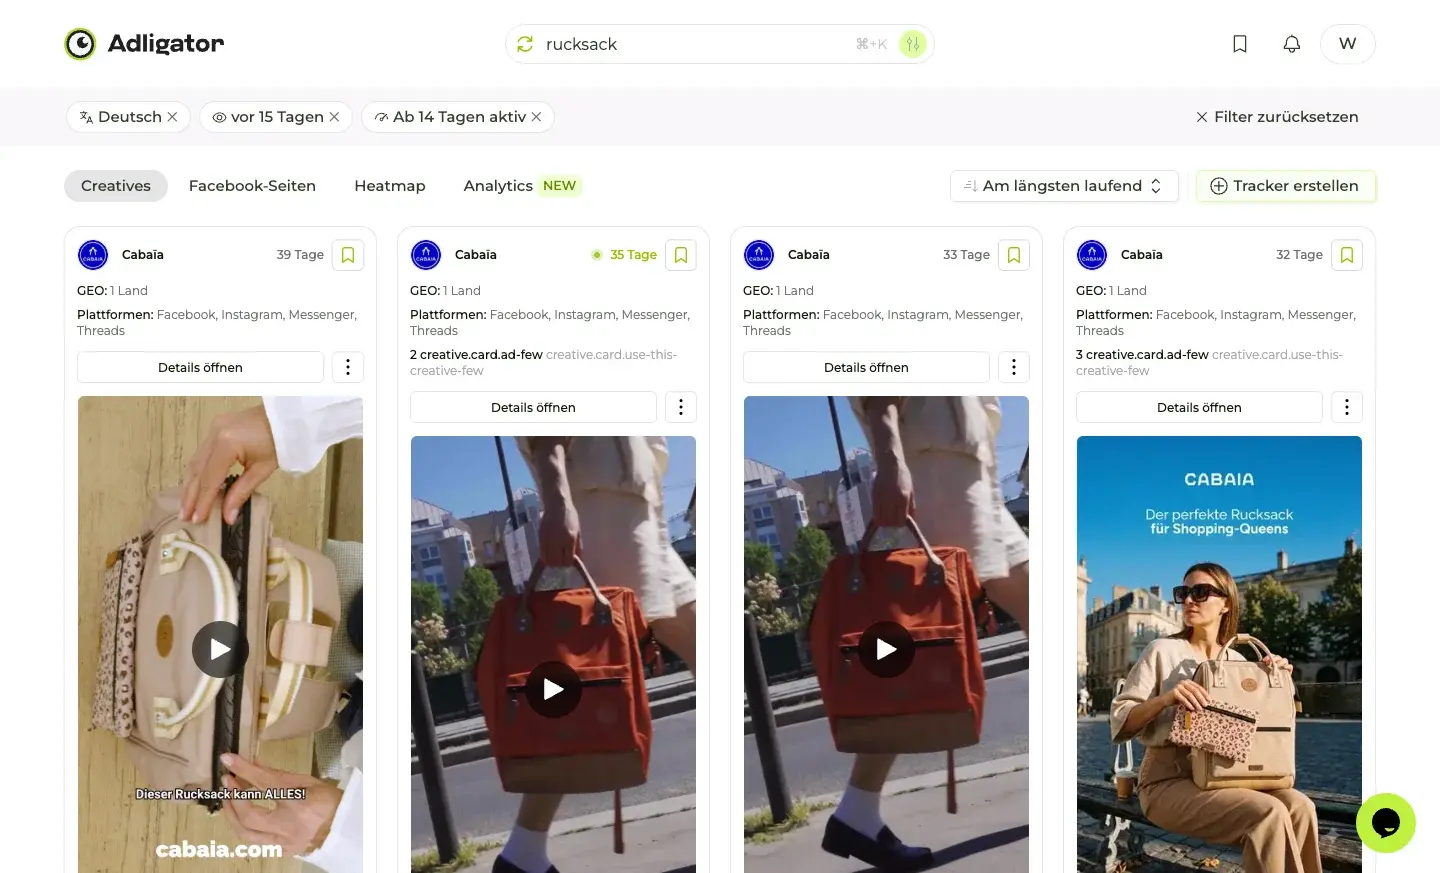Click Cabaïa avatar on the 35 Tage card
The width and height of the screenshot is (1440, 873).
click(426, 255)
